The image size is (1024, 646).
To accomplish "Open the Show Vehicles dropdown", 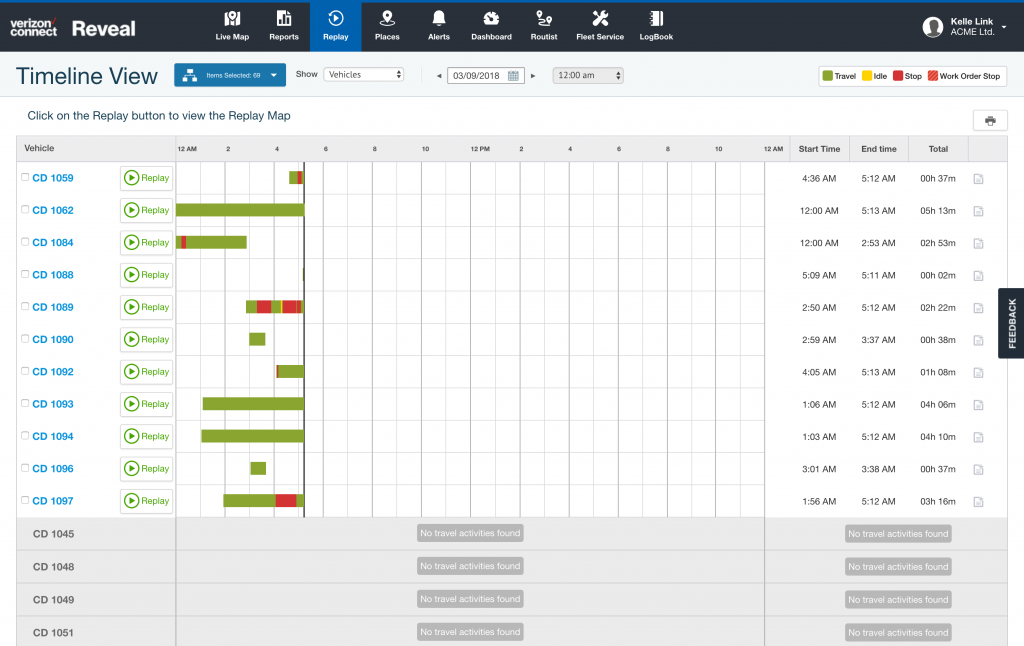I will click(363, 73).
